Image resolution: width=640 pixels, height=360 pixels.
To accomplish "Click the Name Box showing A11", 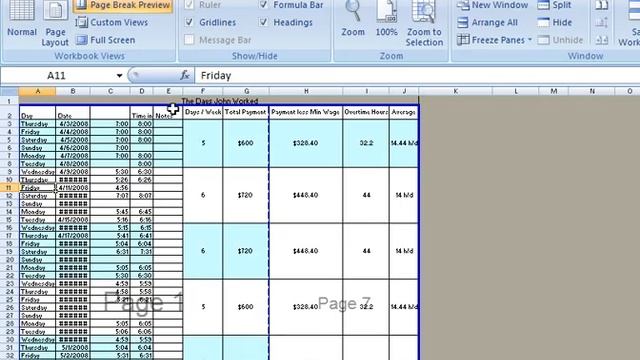I will 57,76.
